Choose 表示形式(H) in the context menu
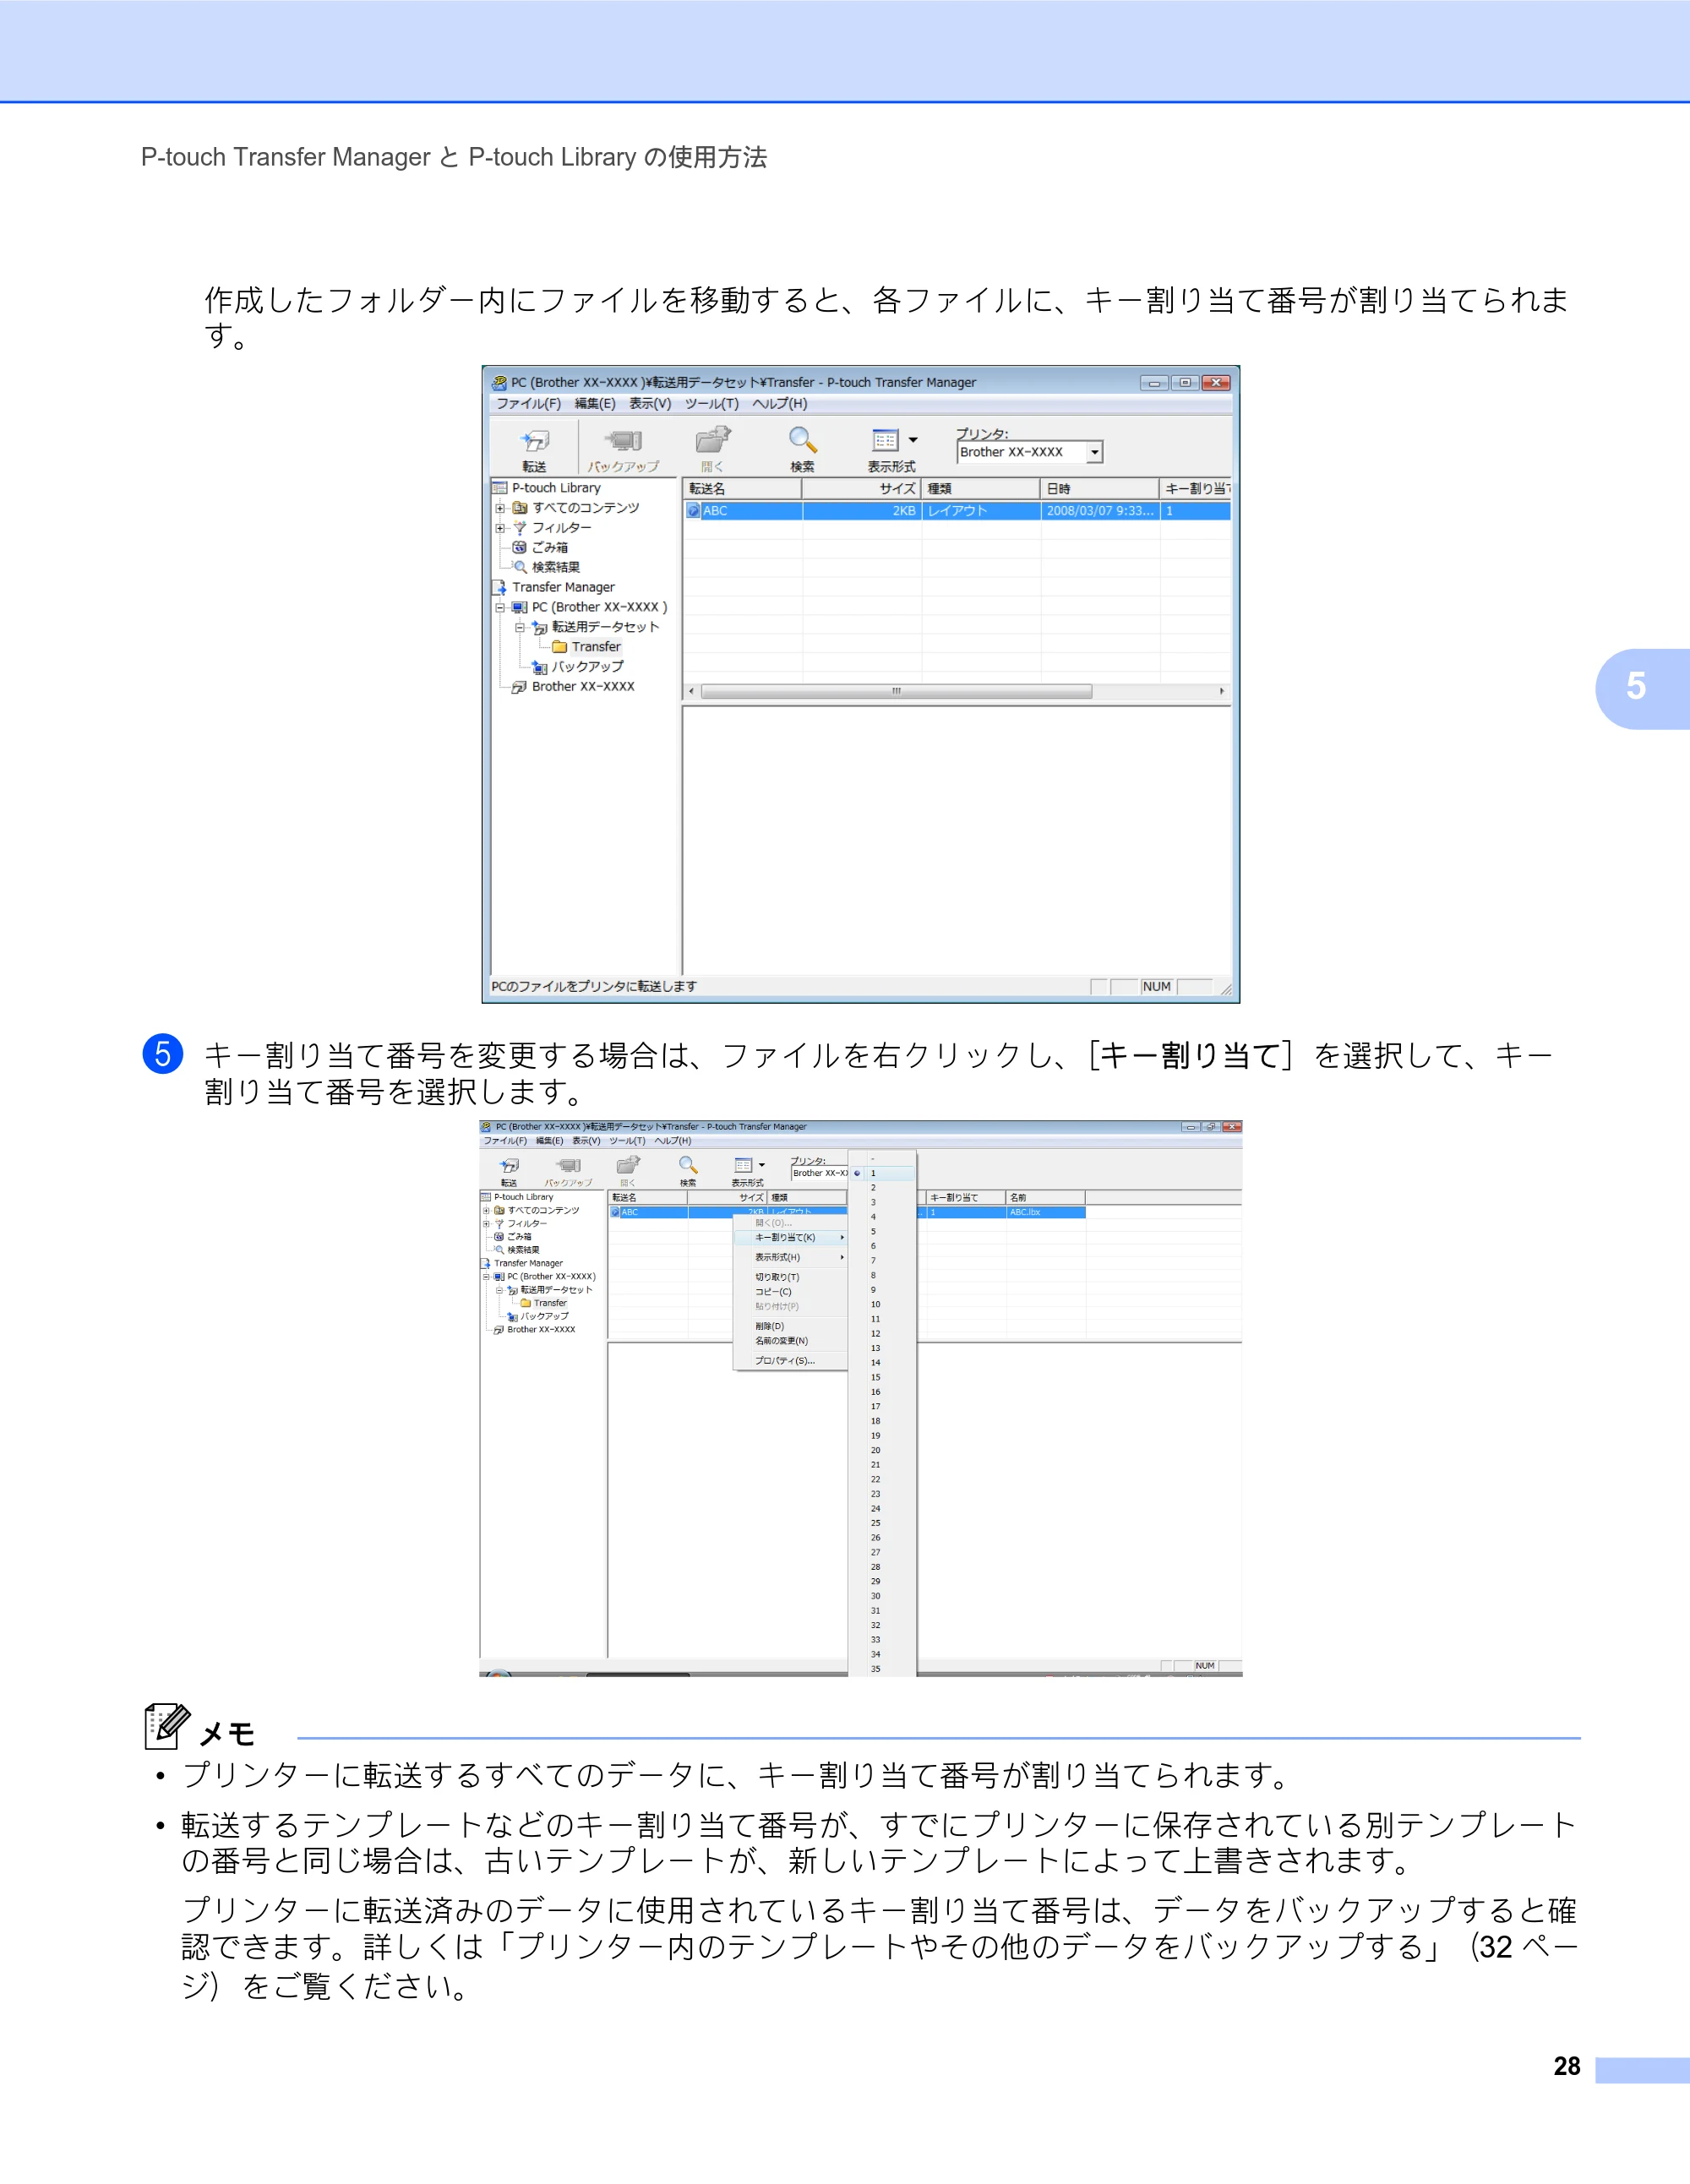1690x2184 pixels. pyautogui.click(x=791, y=1257)
